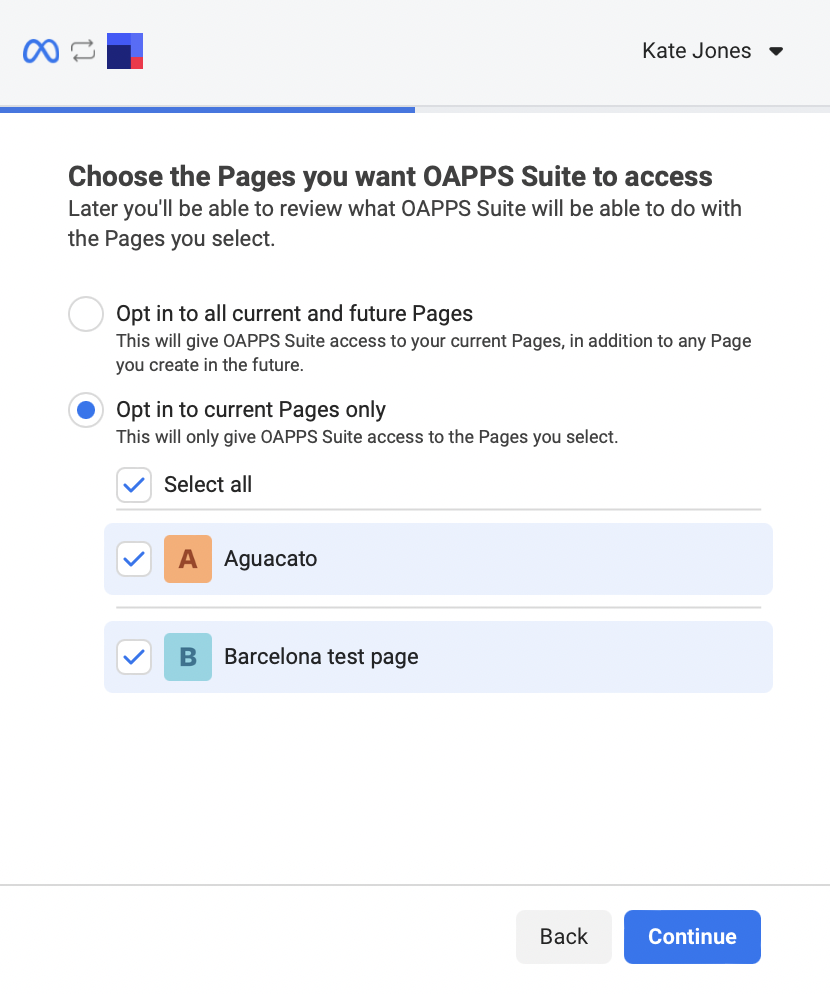Image resolution: width=830 pixels, height=994 pixels.
Task: Select all current and future Pages option
Action: click(86, 314)
